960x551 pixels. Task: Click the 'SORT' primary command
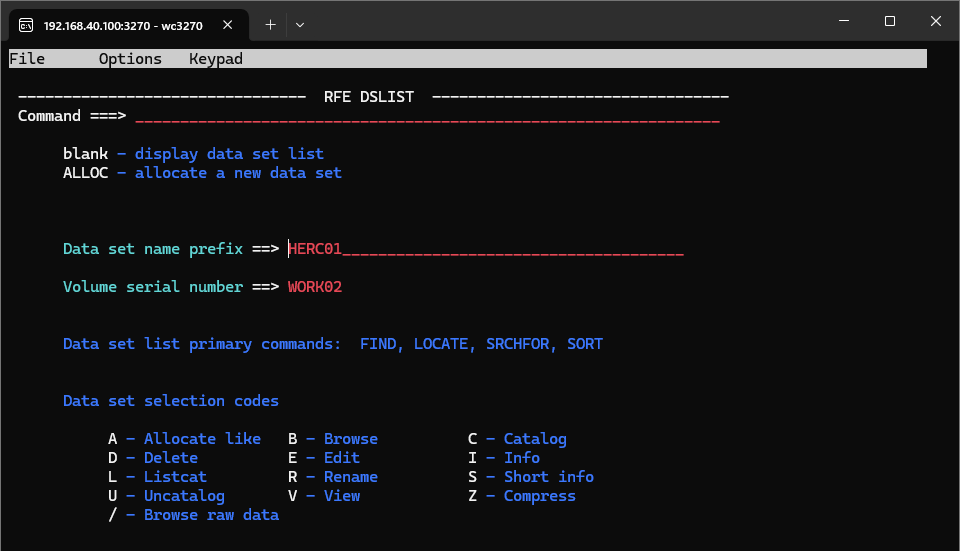coord(585,344)
